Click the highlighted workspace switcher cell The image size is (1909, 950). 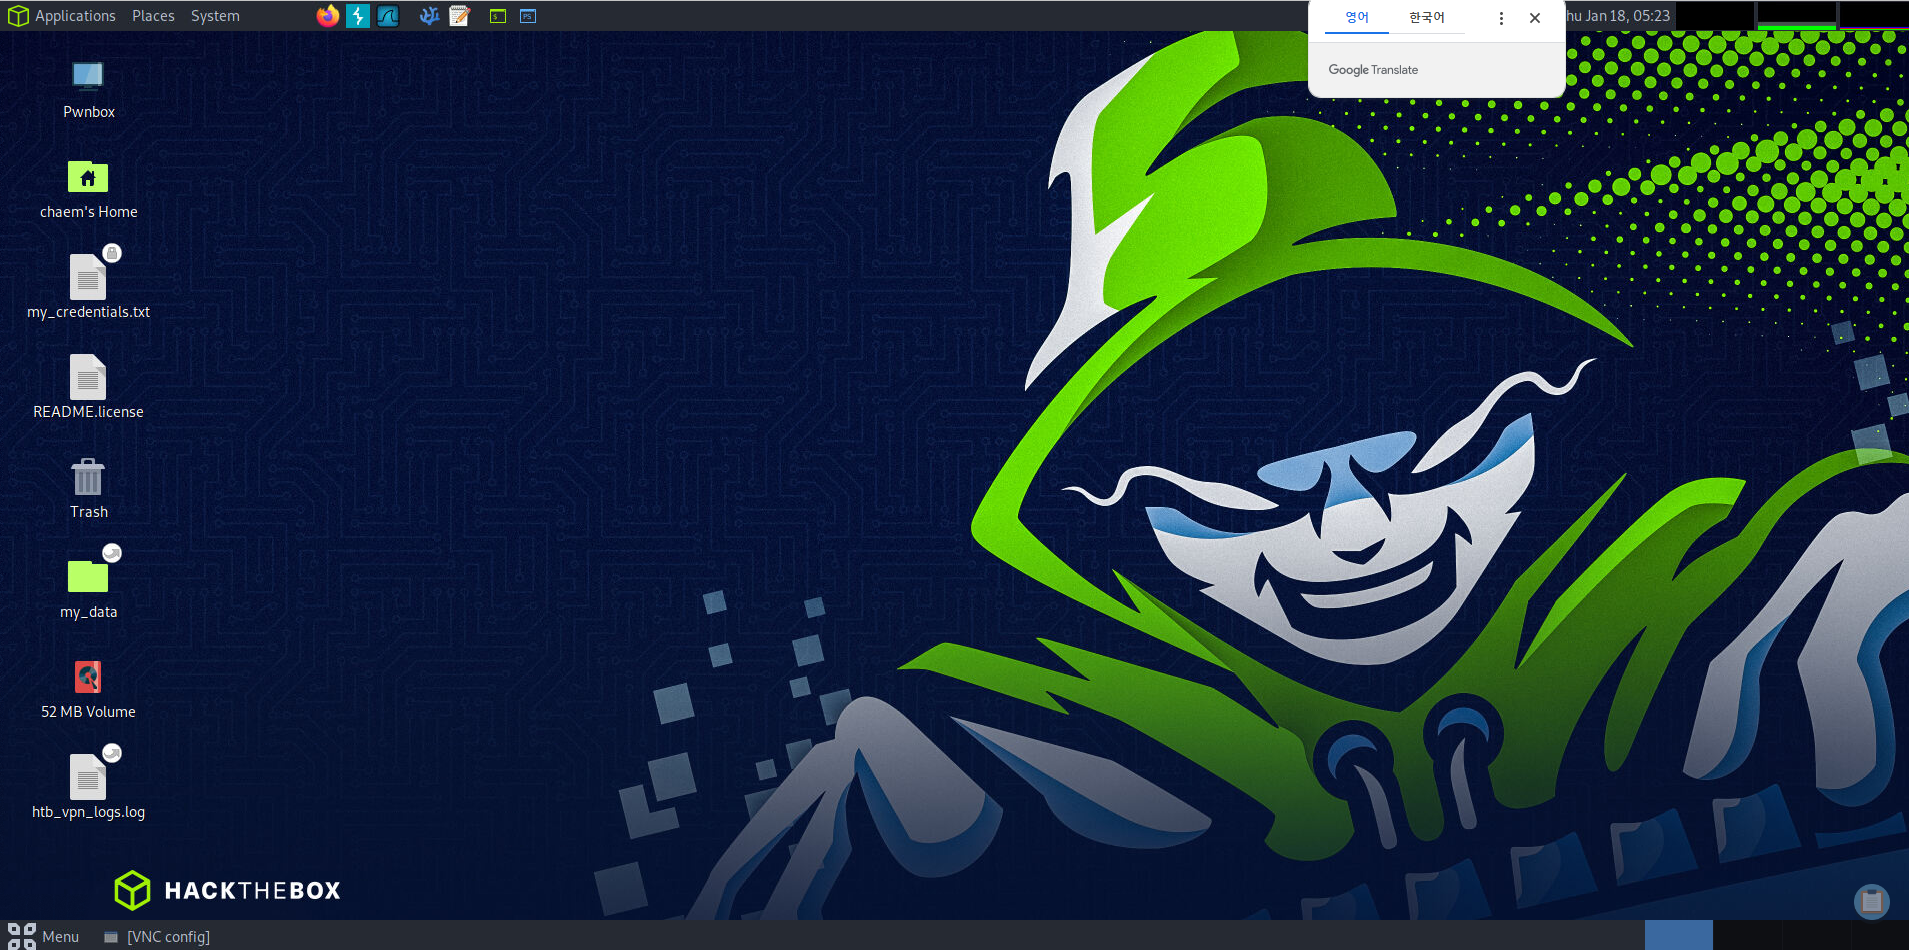(1679, 935)
